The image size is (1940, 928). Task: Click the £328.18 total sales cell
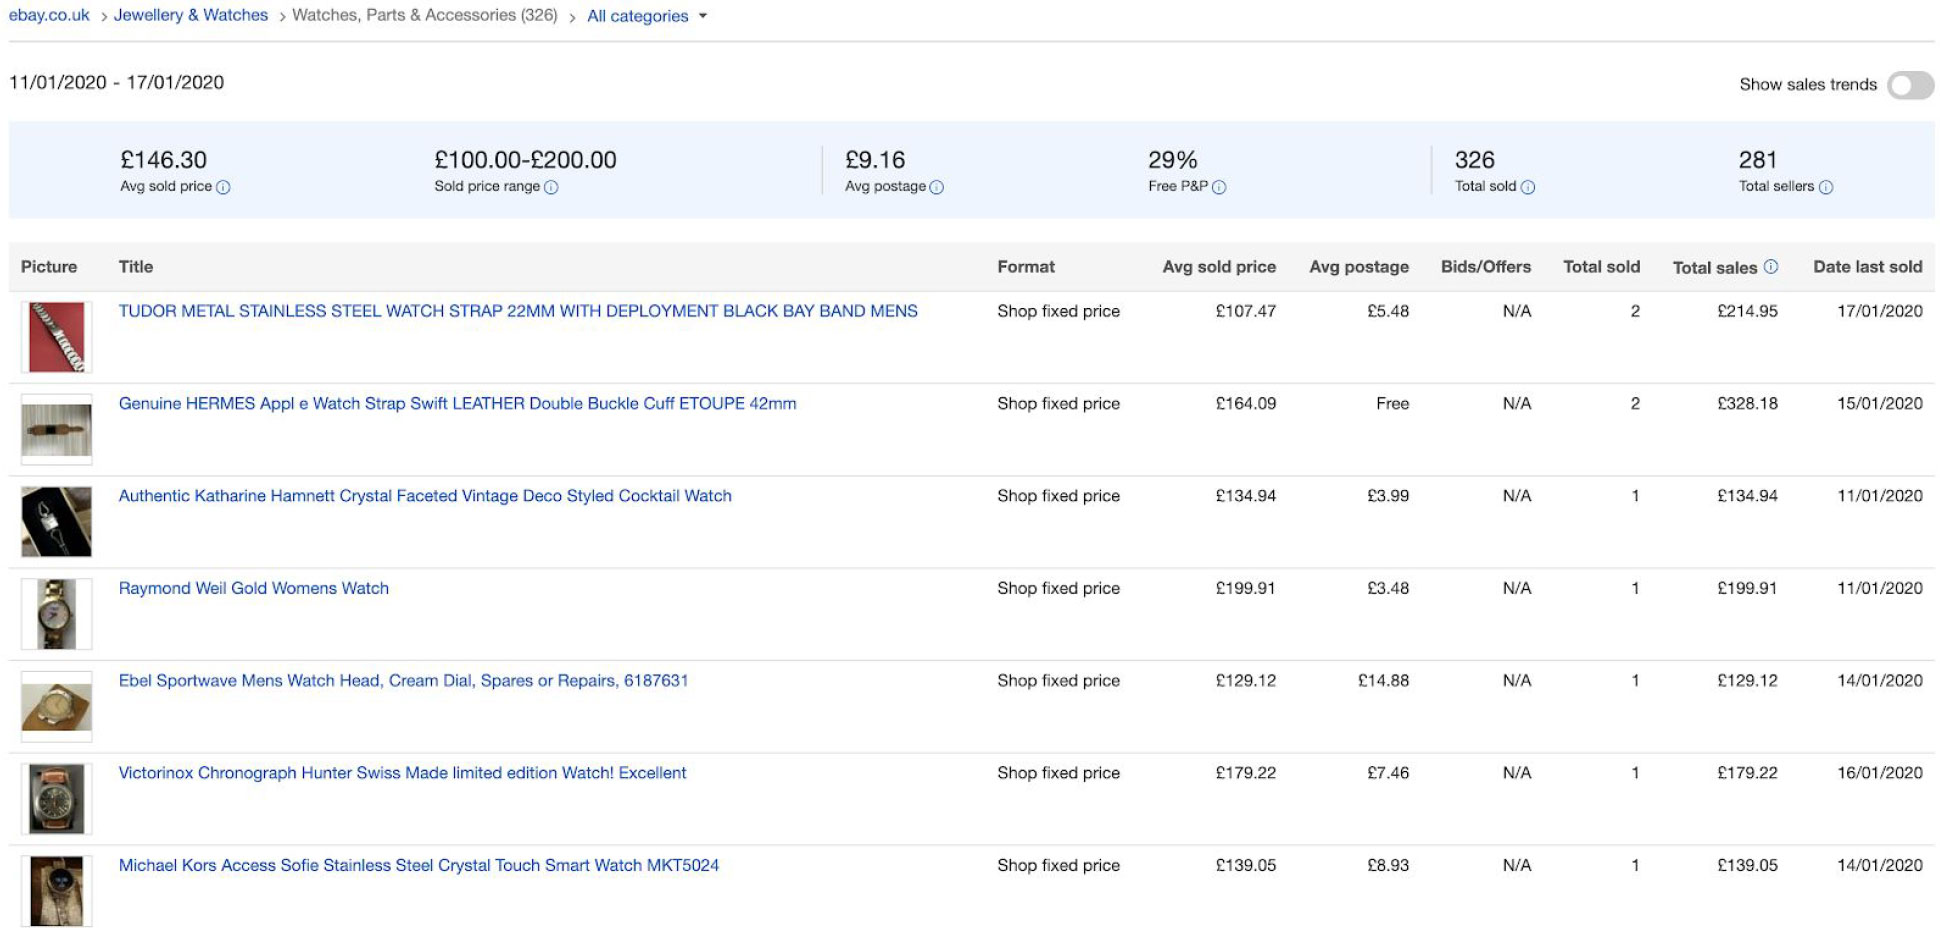point(1747,404)
